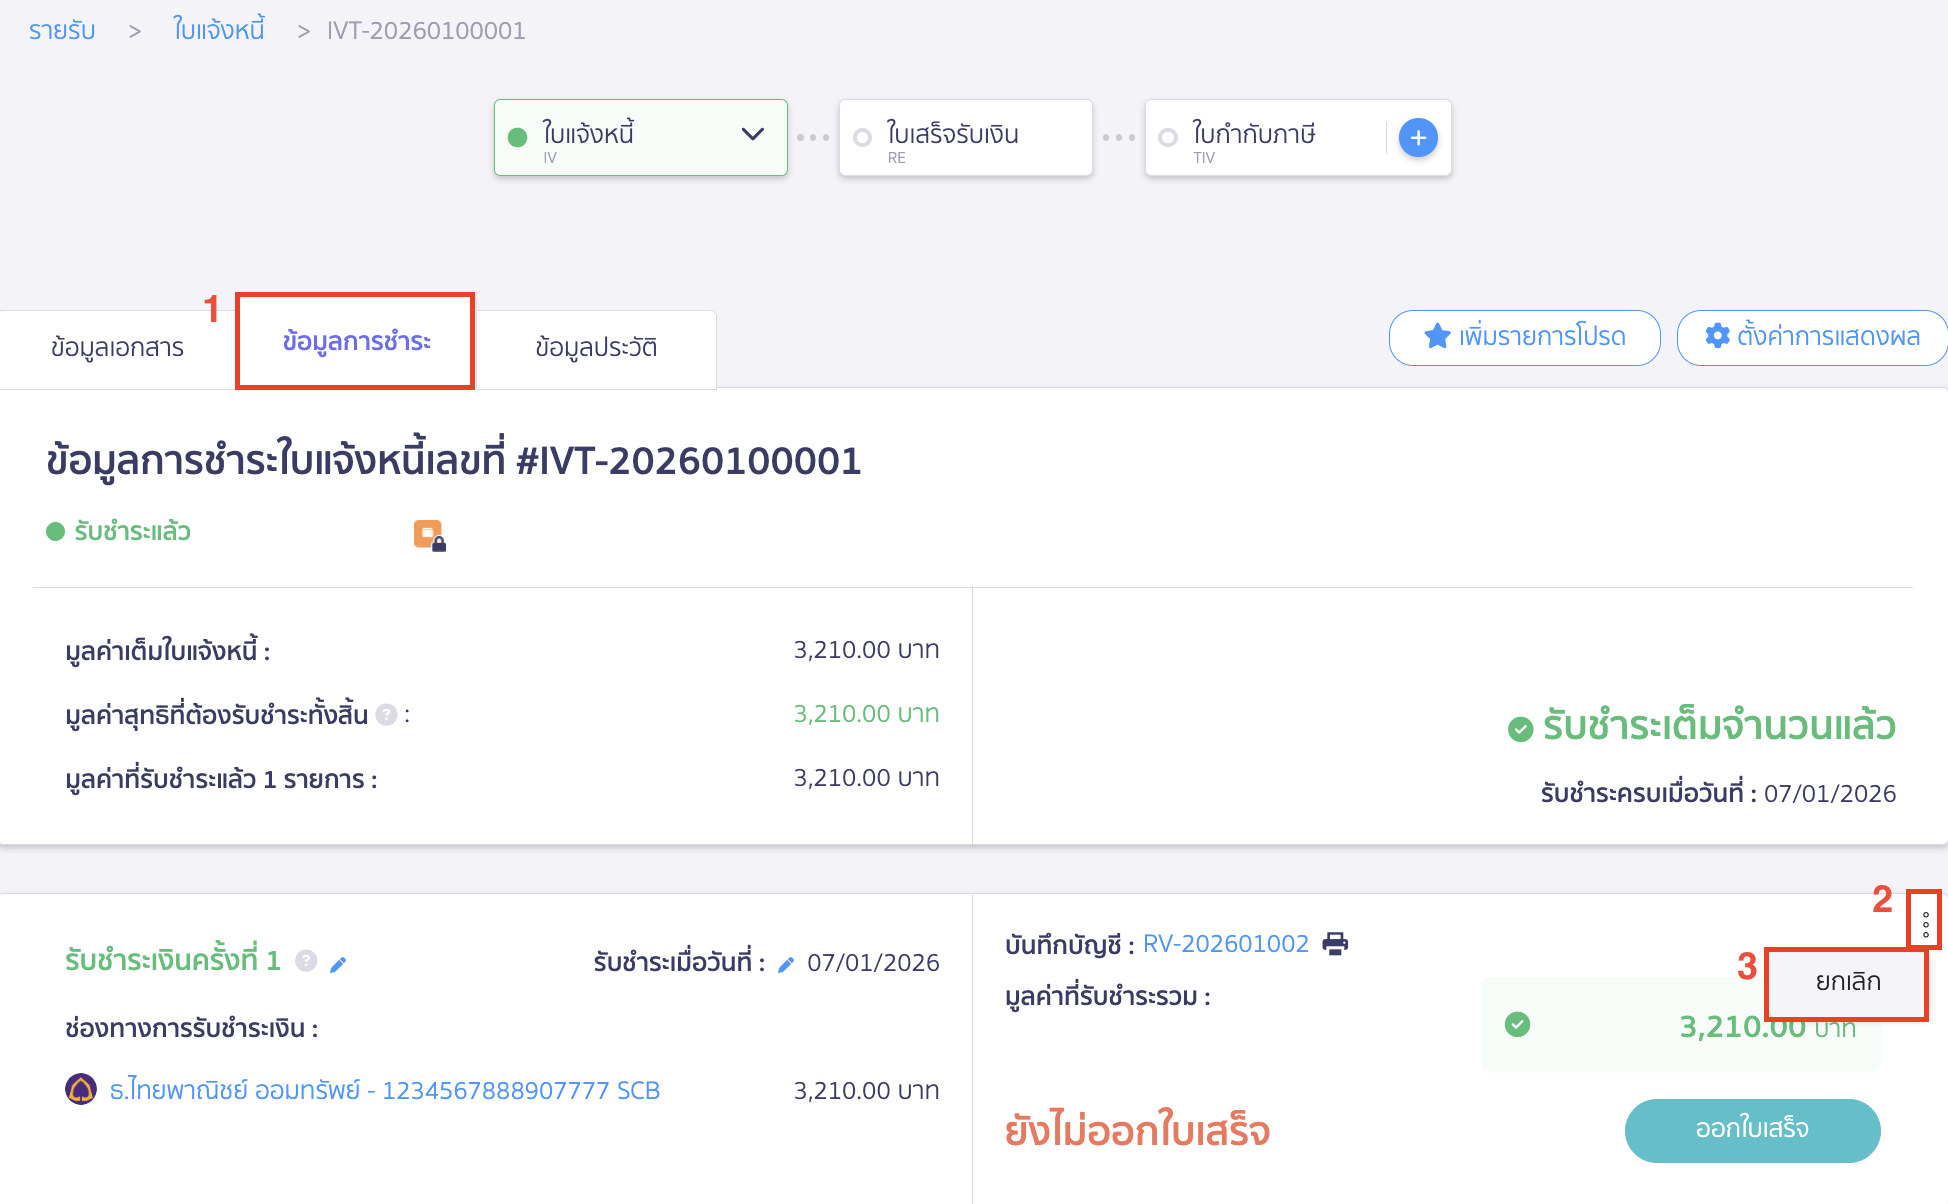Click the orange lock icon below the invoice title

pyautogui.click(x=427, y=535)
